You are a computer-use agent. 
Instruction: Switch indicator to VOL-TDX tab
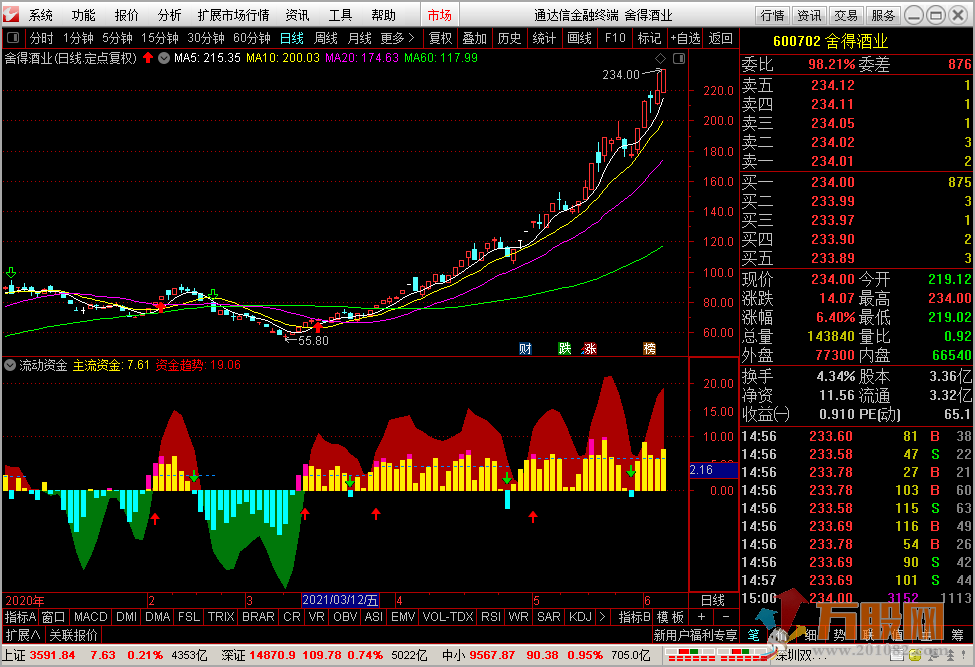448,617
